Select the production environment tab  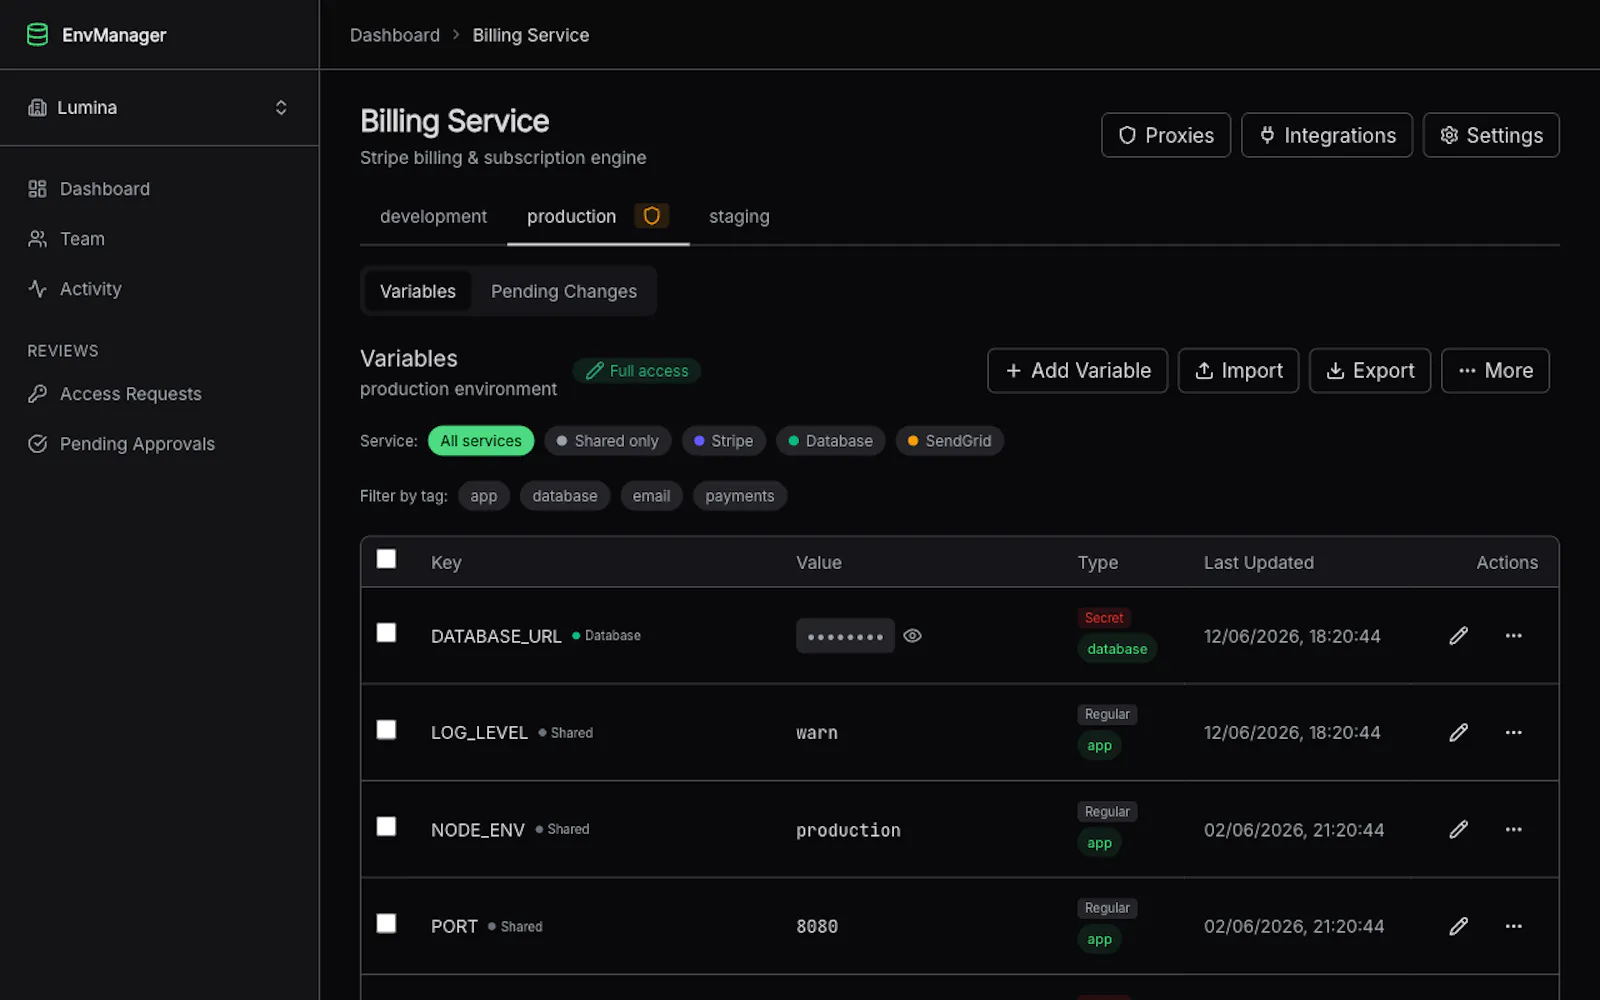pyautogui.click(x=598, y=217)
